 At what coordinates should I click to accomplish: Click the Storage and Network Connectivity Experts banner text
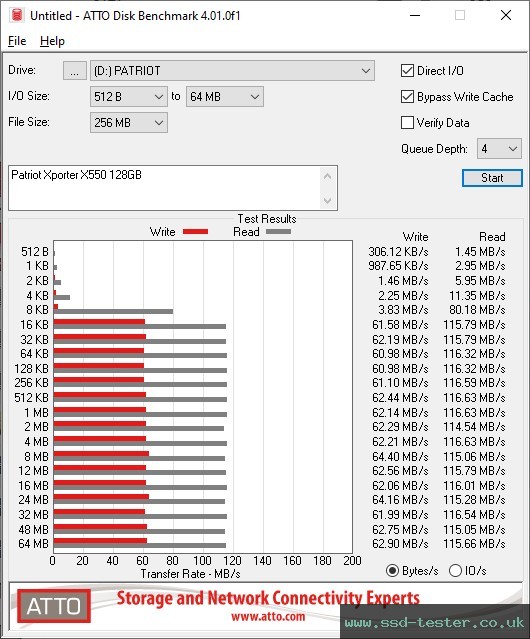268,598
